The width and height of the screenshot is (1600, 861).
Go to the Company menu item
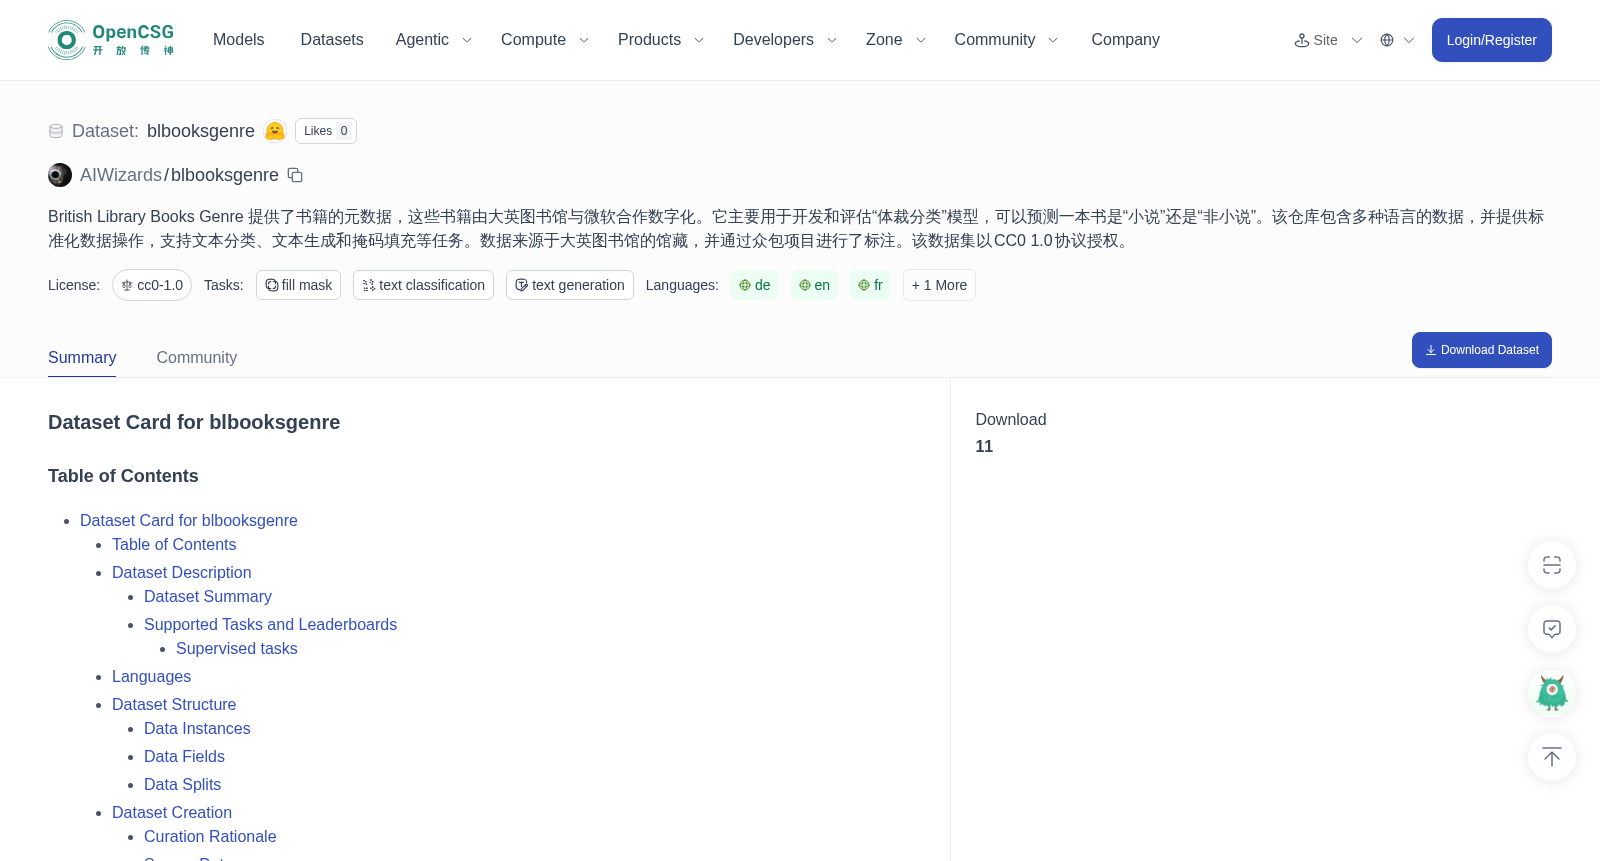(1125, 40)
